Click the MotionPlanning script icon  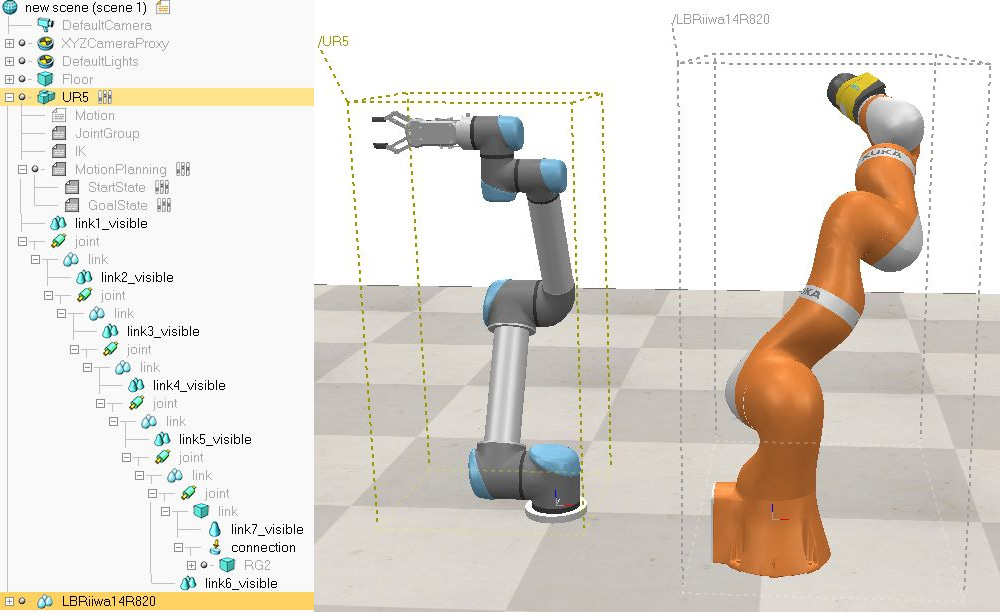point(59,169)
